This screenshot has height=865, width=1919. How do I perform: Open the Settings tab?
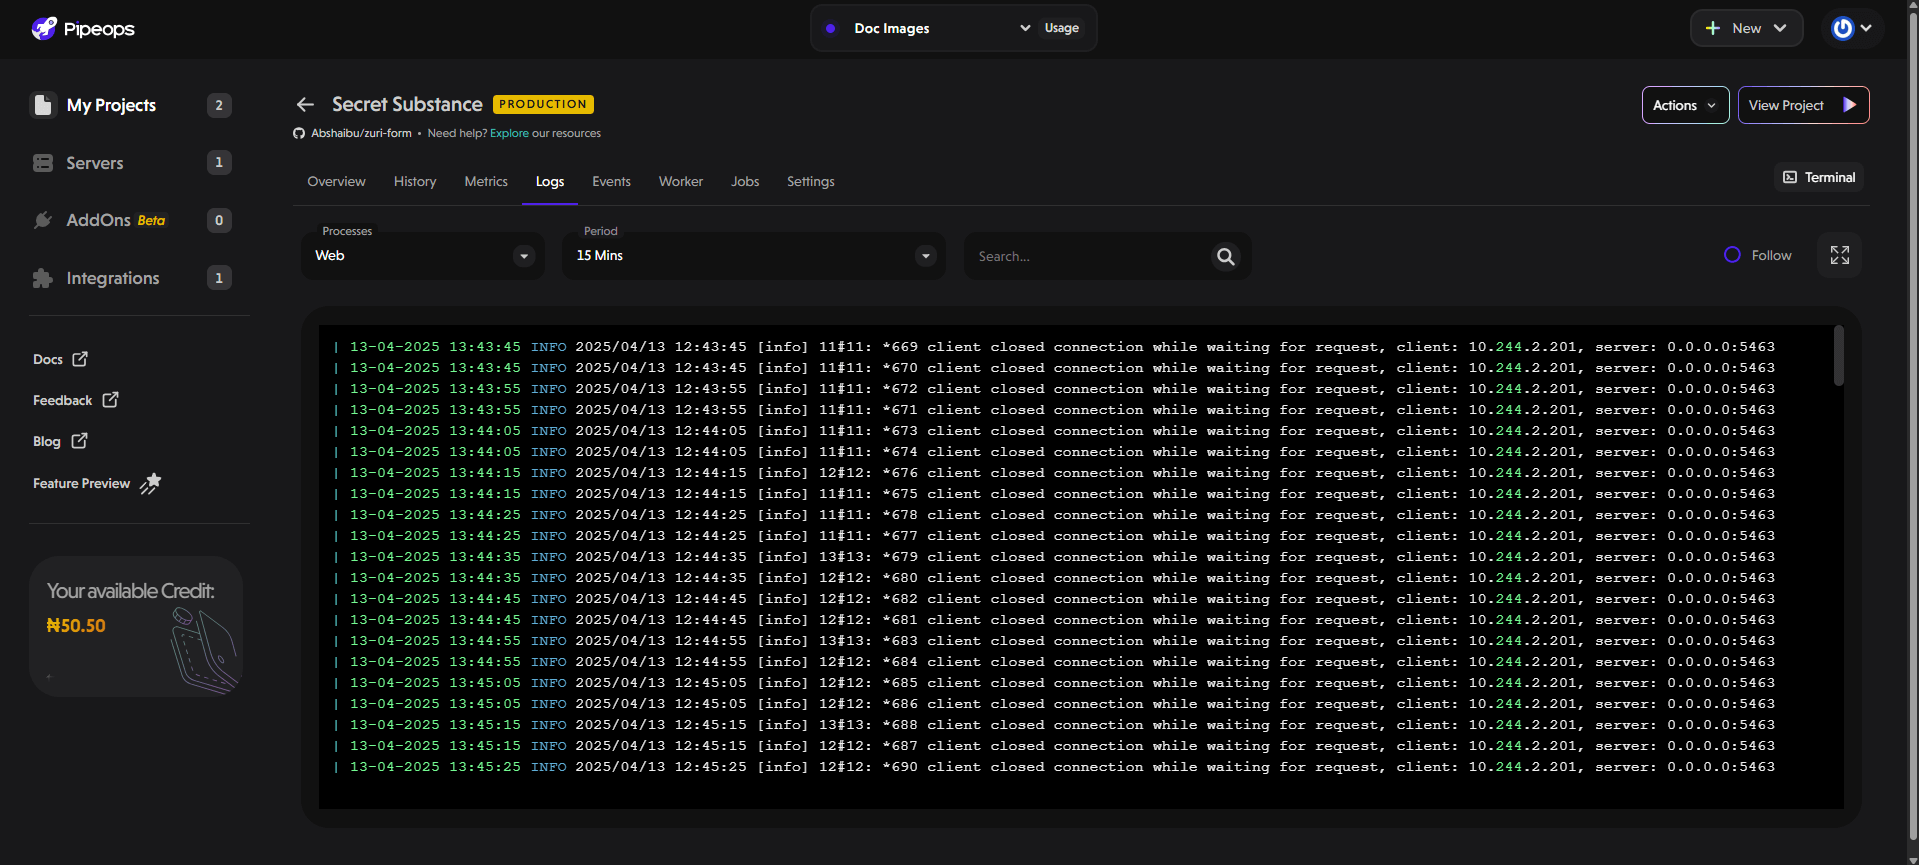click(x=810, y=181)
